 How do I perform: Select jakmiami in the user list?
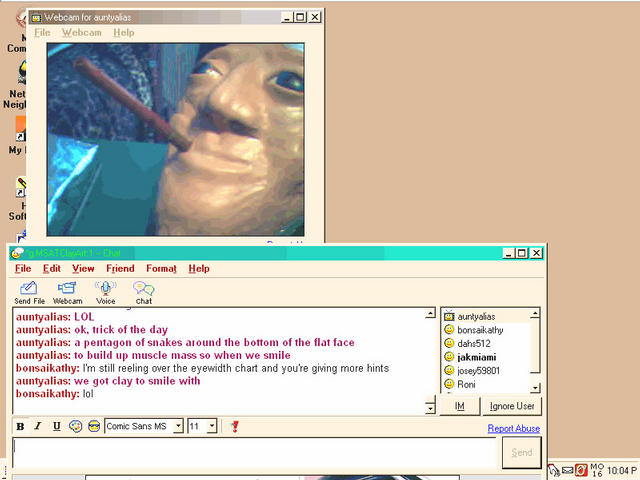[x=477, y=357]
